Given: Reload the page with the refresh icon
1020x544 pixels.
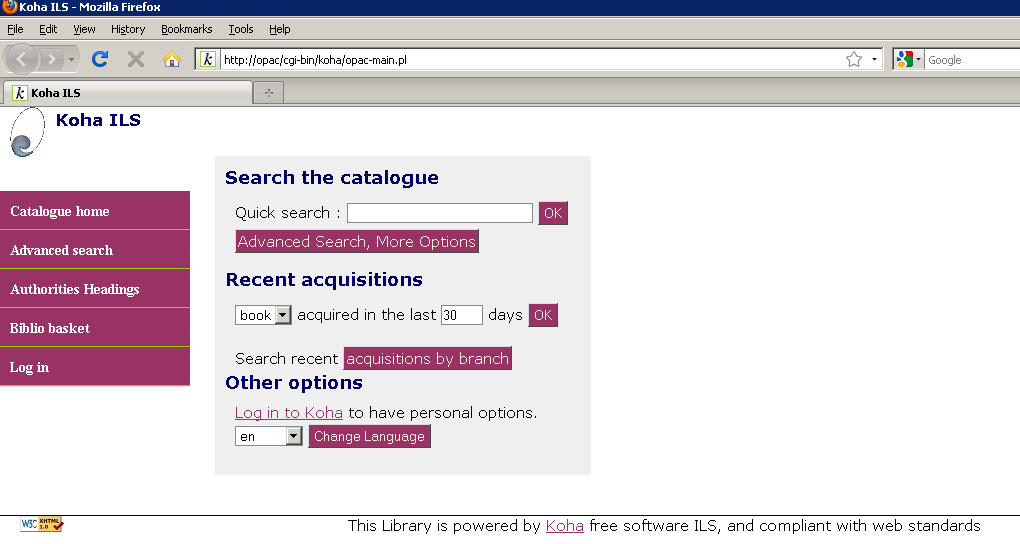Looking at the screenshot, I should [100, 59].
